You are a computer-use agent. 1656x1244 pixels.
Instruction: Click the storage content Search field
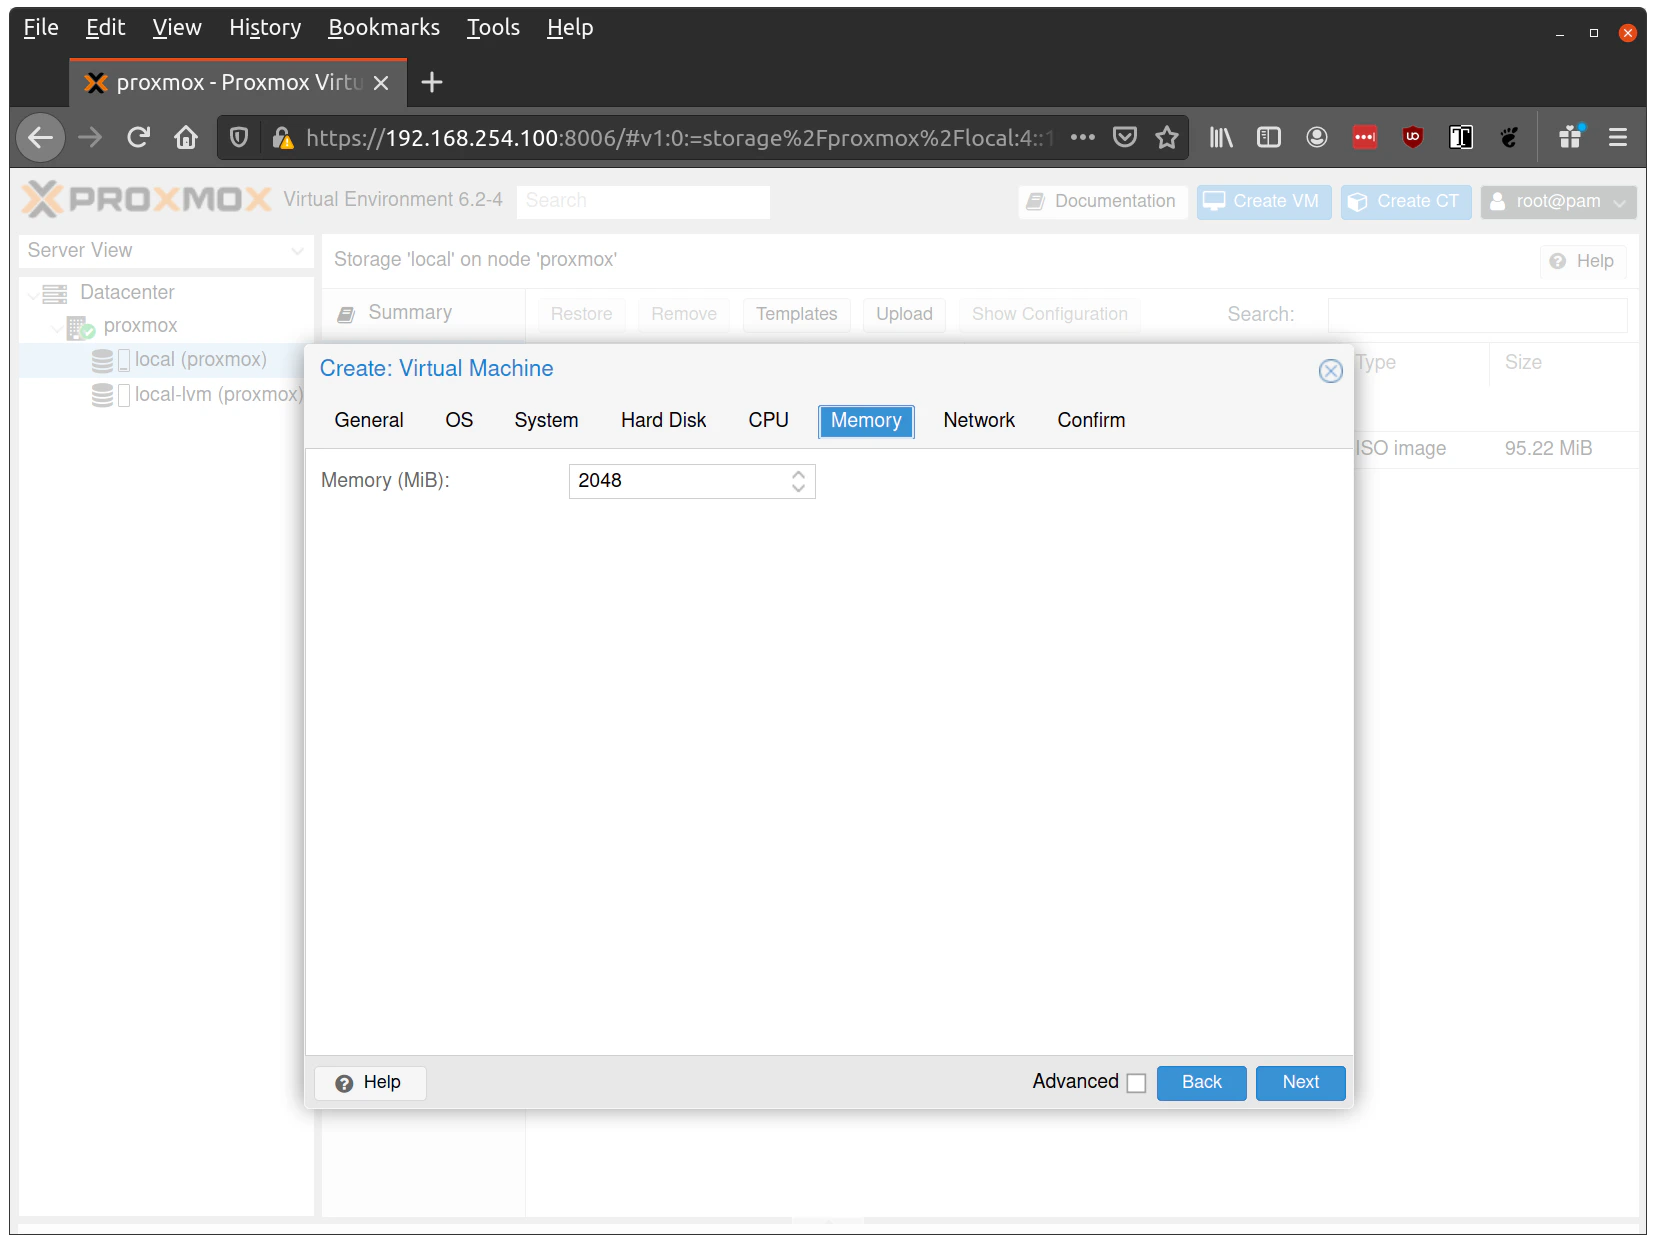(1477, 315)
